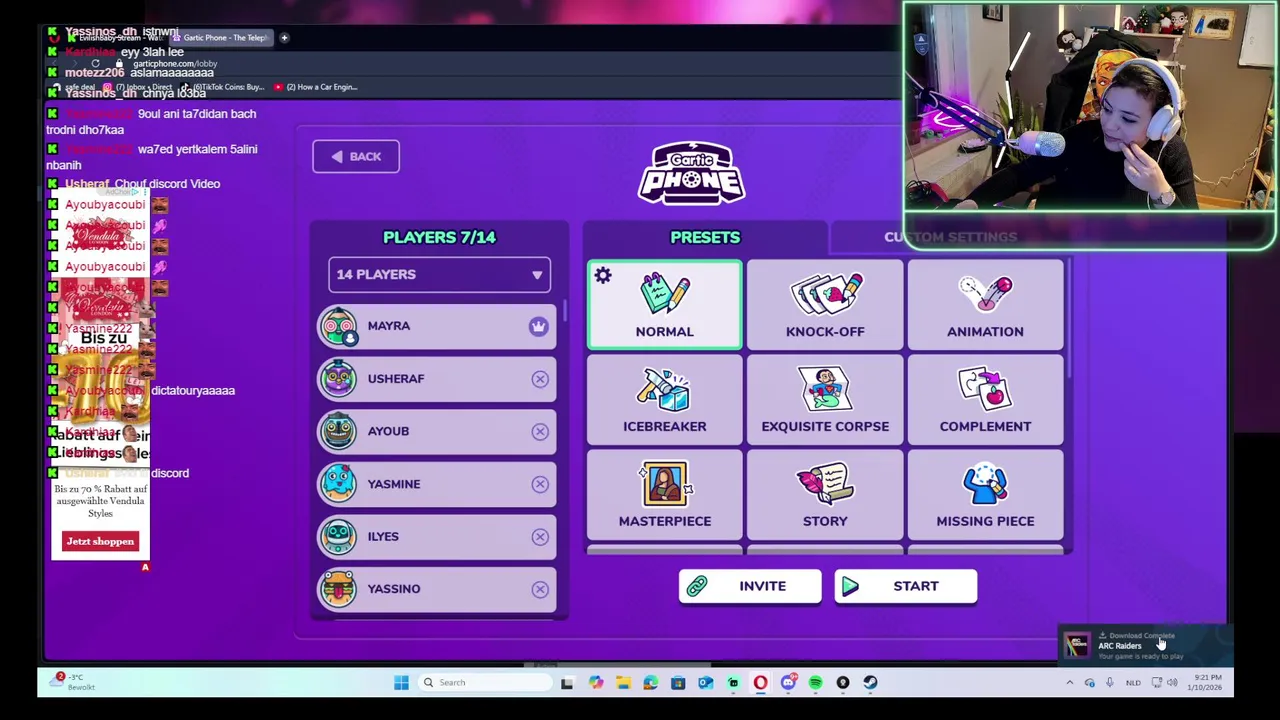1280x720 pixels.
Task: Open the How a Car Engine bookmark
Action: [x=316, y=87]
